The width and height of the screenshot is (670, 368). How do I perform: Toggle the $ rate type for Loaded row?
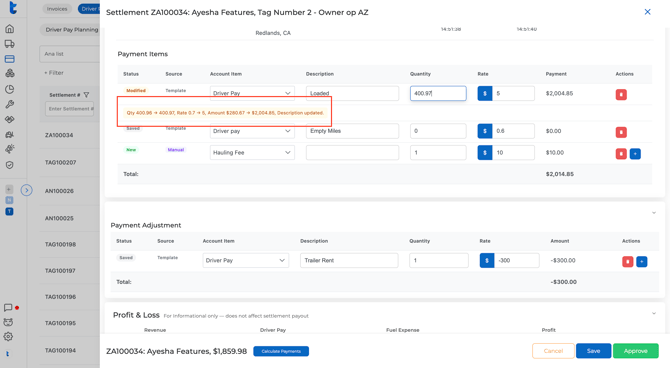(x=485, y=93)
